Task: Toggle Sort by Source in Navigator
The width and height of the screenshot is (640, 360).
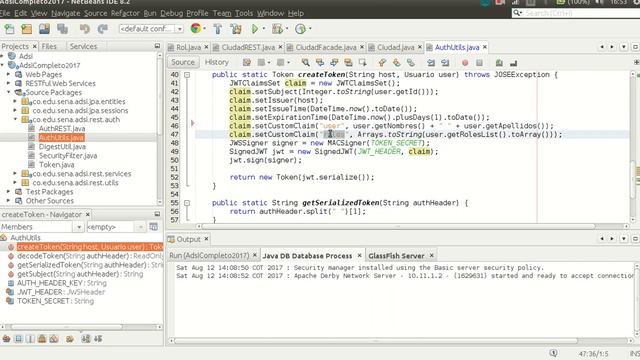Action: click(98, 338)
